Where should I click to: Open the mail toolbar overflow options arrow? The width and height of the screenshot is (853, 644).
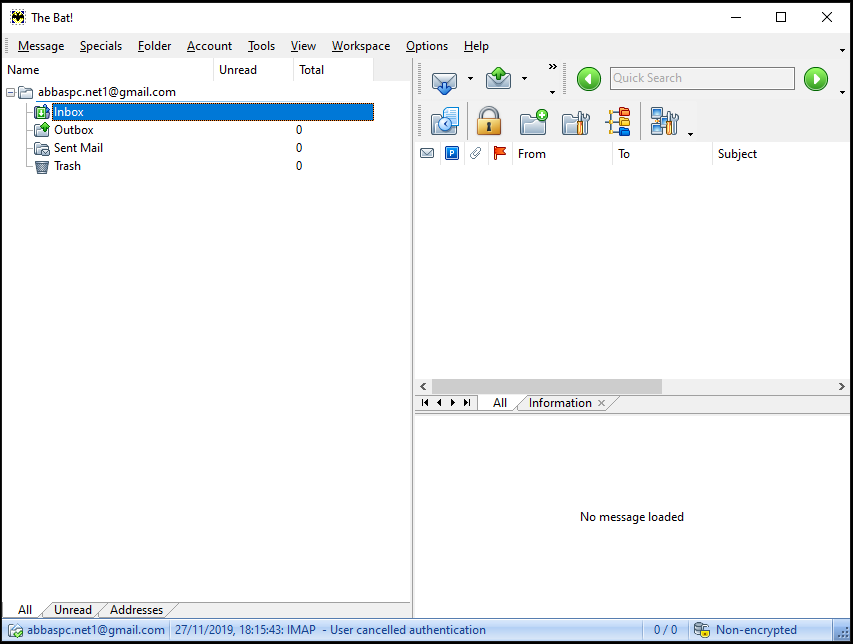(x=553, y=92)
